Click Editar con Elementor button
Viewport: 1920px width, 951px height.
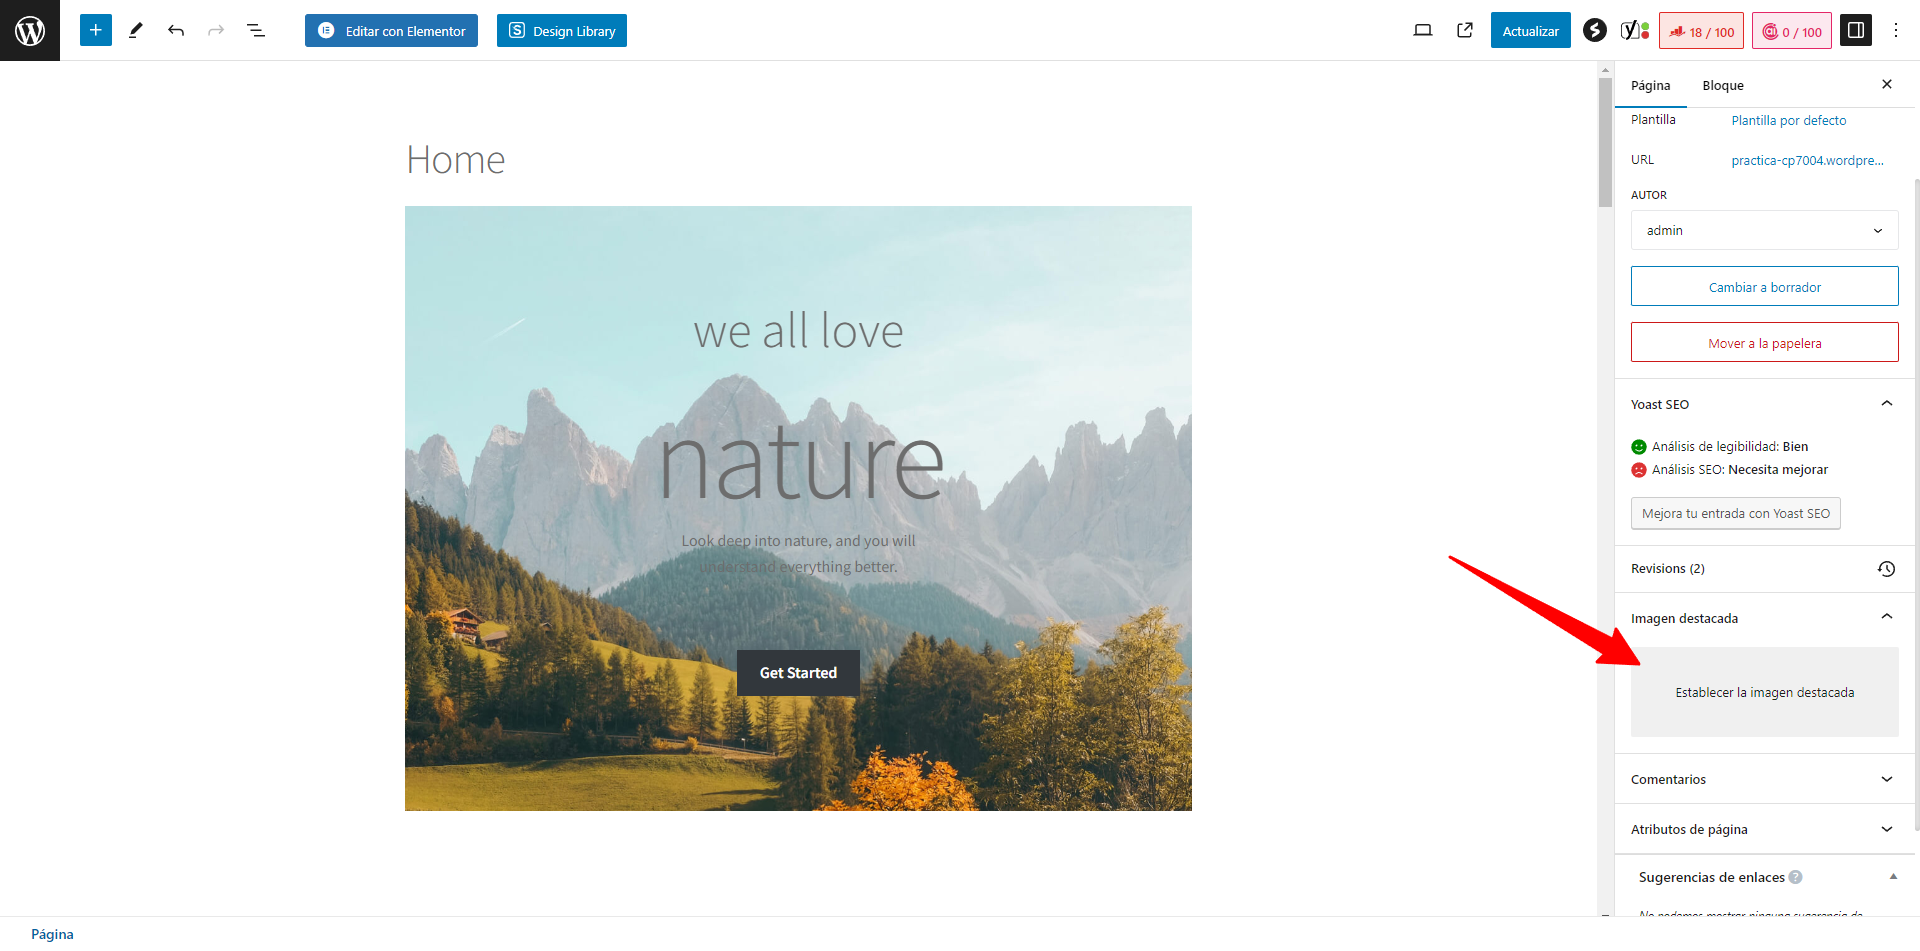click(391, 30)
